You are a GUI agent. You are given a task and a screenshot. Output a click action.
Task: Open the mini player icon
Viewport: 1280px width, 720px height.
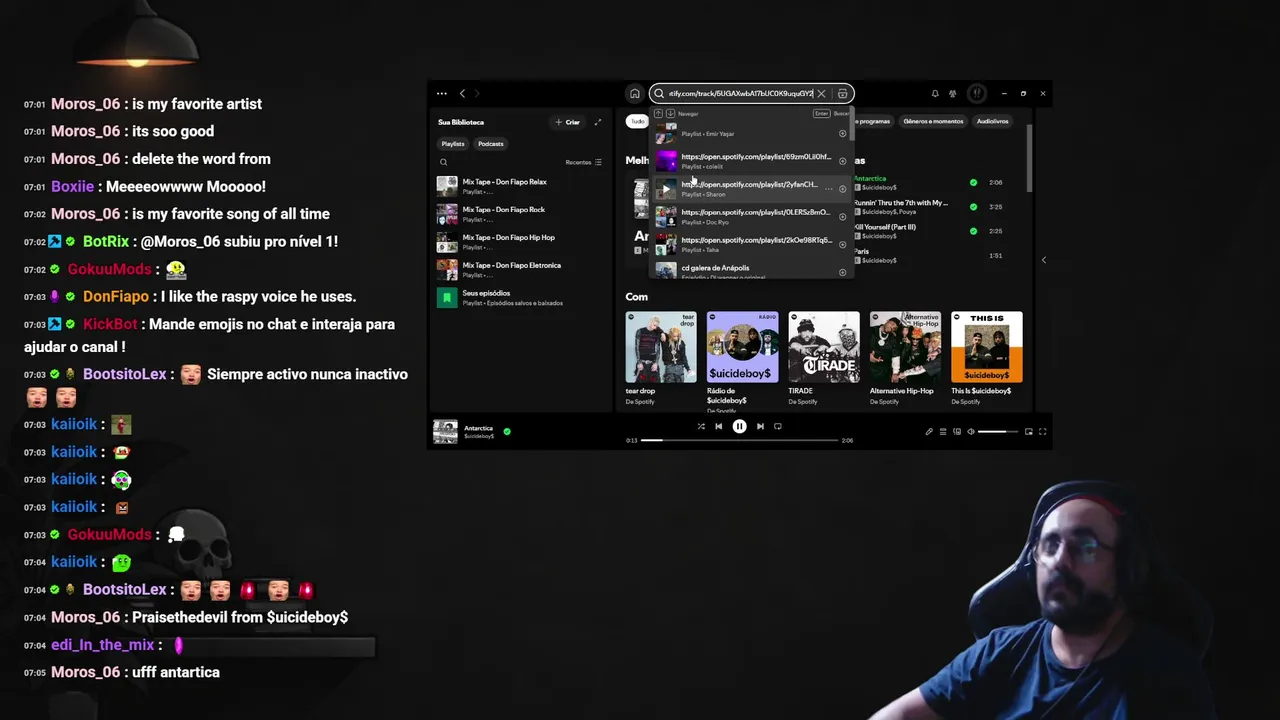click(x=1028, y=432)
